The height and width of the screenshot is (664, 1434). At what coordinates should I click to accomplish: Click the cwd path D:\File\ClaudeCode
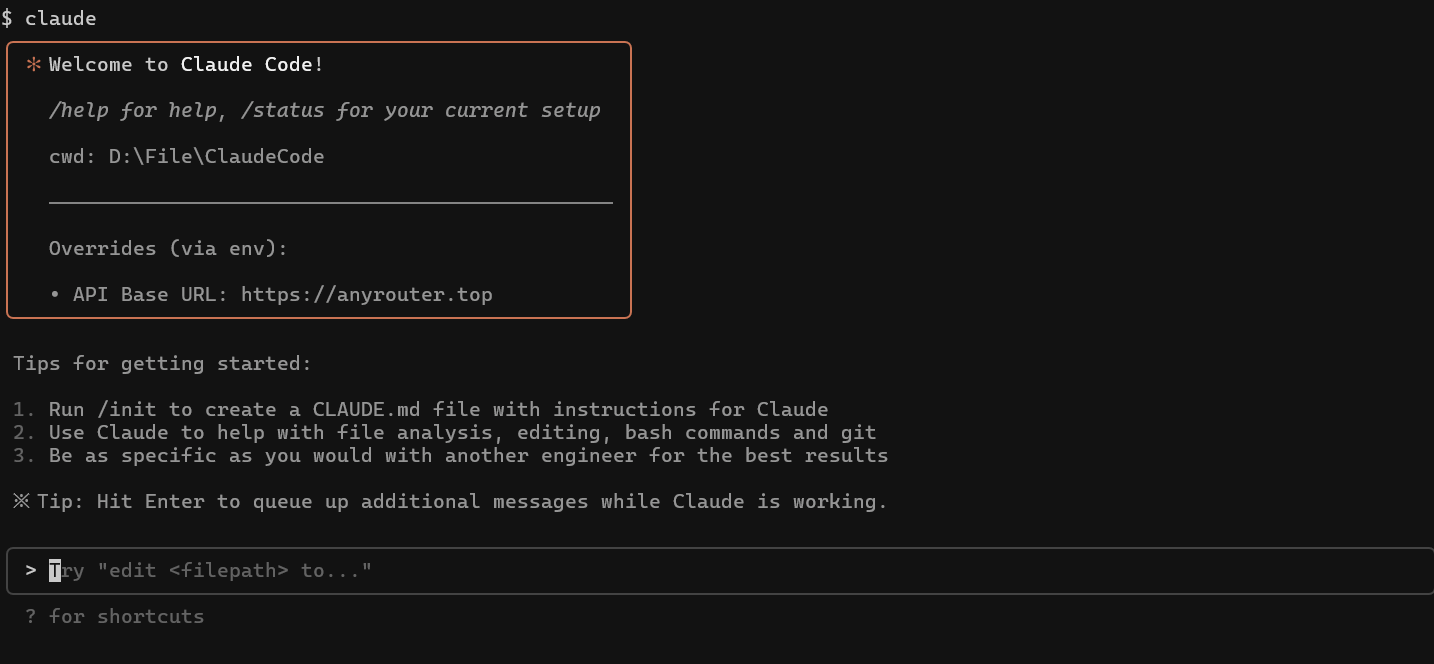coord(216,156)
